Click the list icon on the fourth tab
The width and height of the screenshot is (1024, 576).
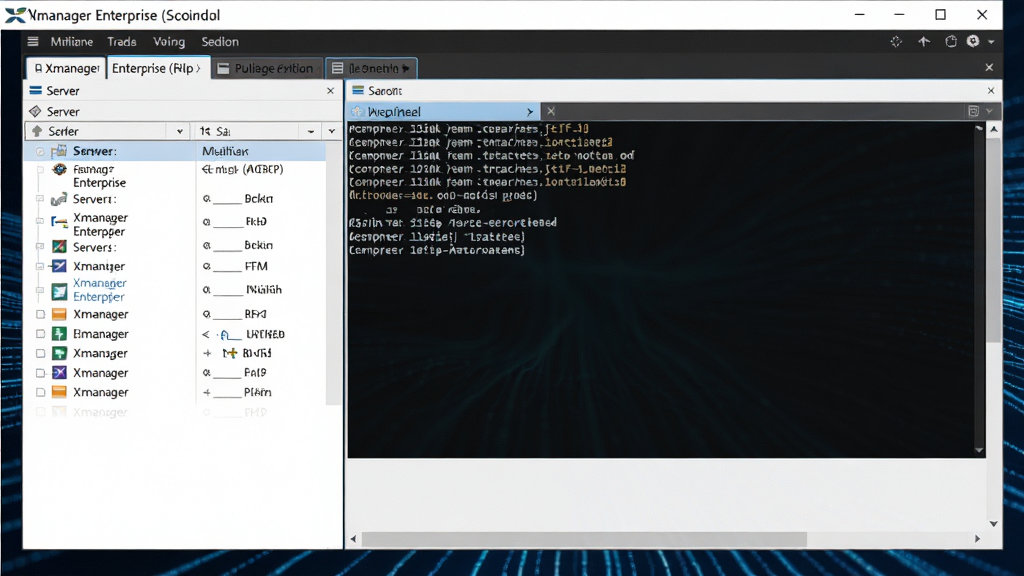click(338, 69)
